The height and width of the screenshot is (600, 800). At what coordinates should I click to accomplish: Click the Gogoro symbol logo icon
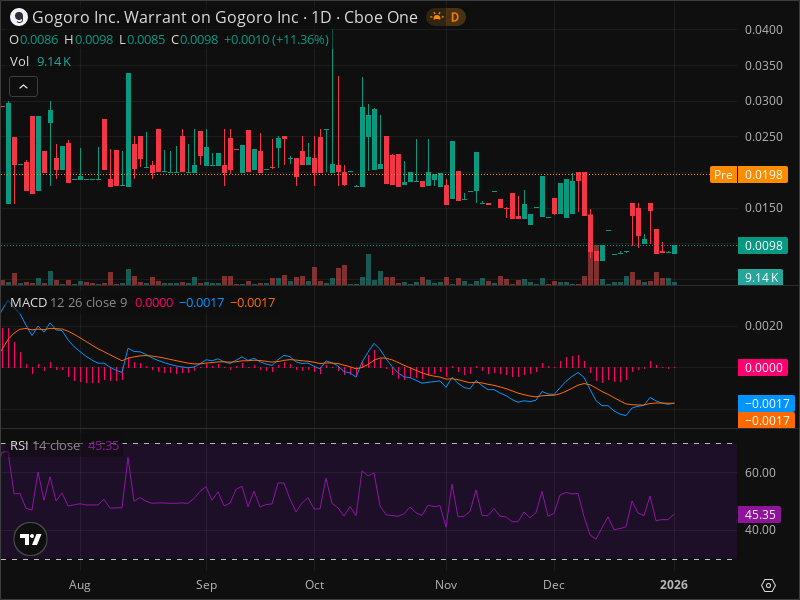coord(19,17)
